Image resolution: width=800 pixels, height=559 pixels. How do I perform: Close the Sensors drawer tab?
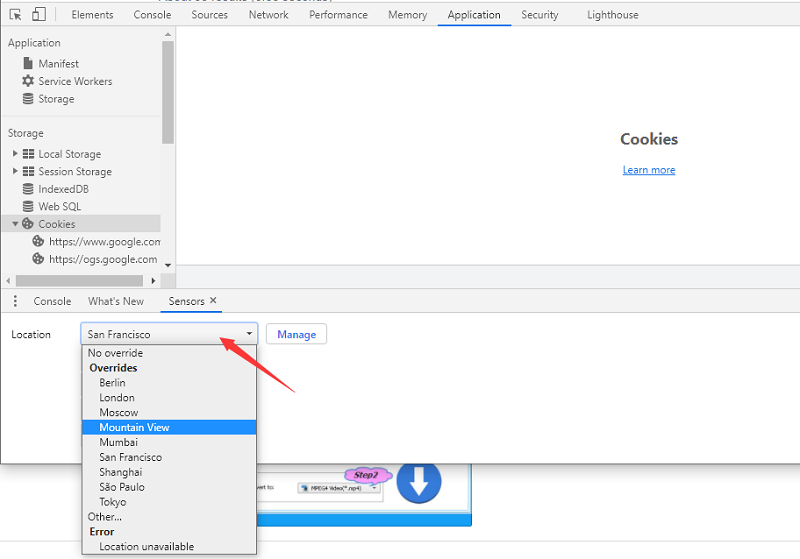[213, 301]
